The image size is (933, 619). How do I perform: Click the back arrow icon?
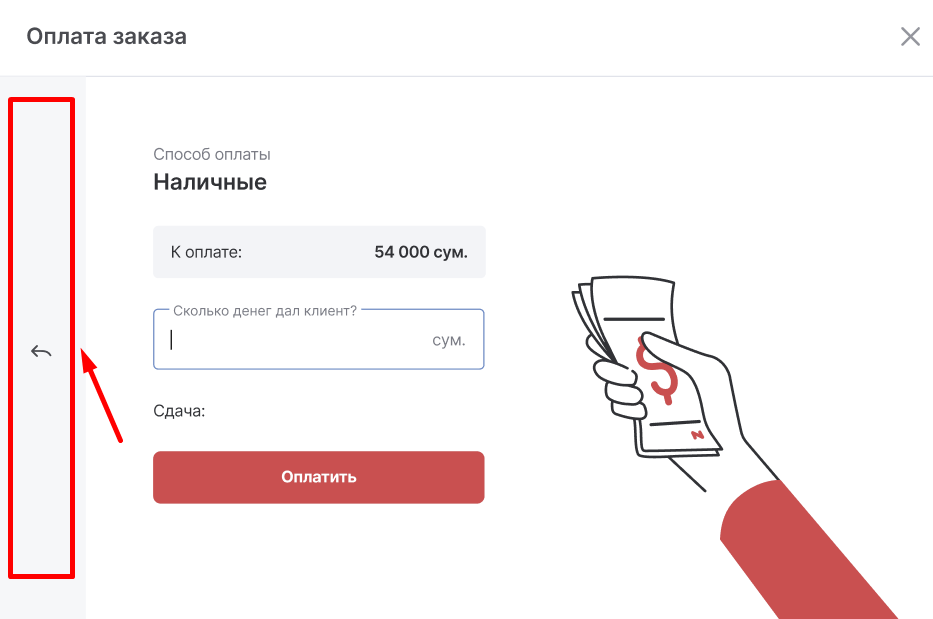tap(41, 351)
